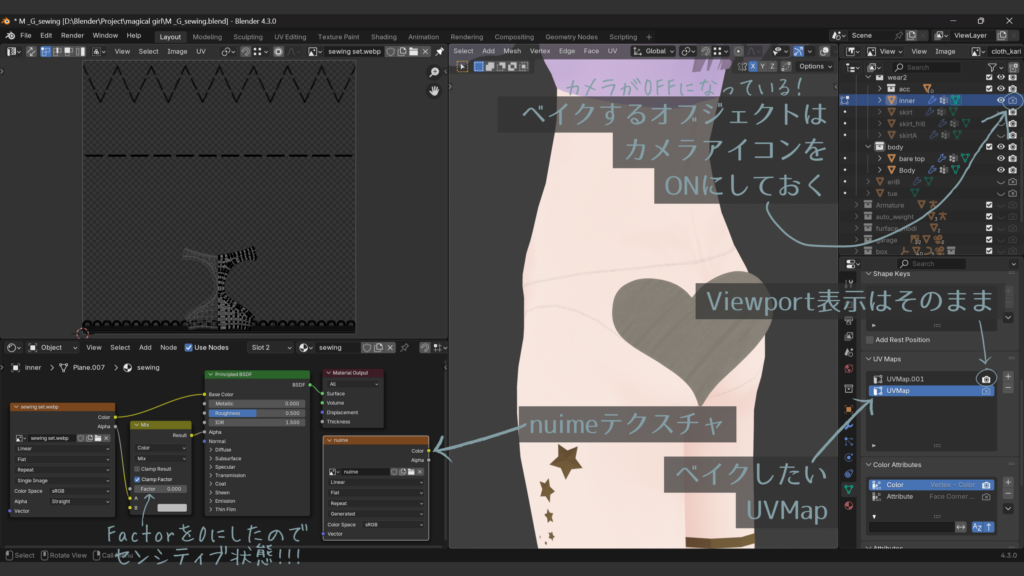Open the Slot 2 material slot dropdown
The height and width of the screenshot is (576, 1024).
click(268, 348)
